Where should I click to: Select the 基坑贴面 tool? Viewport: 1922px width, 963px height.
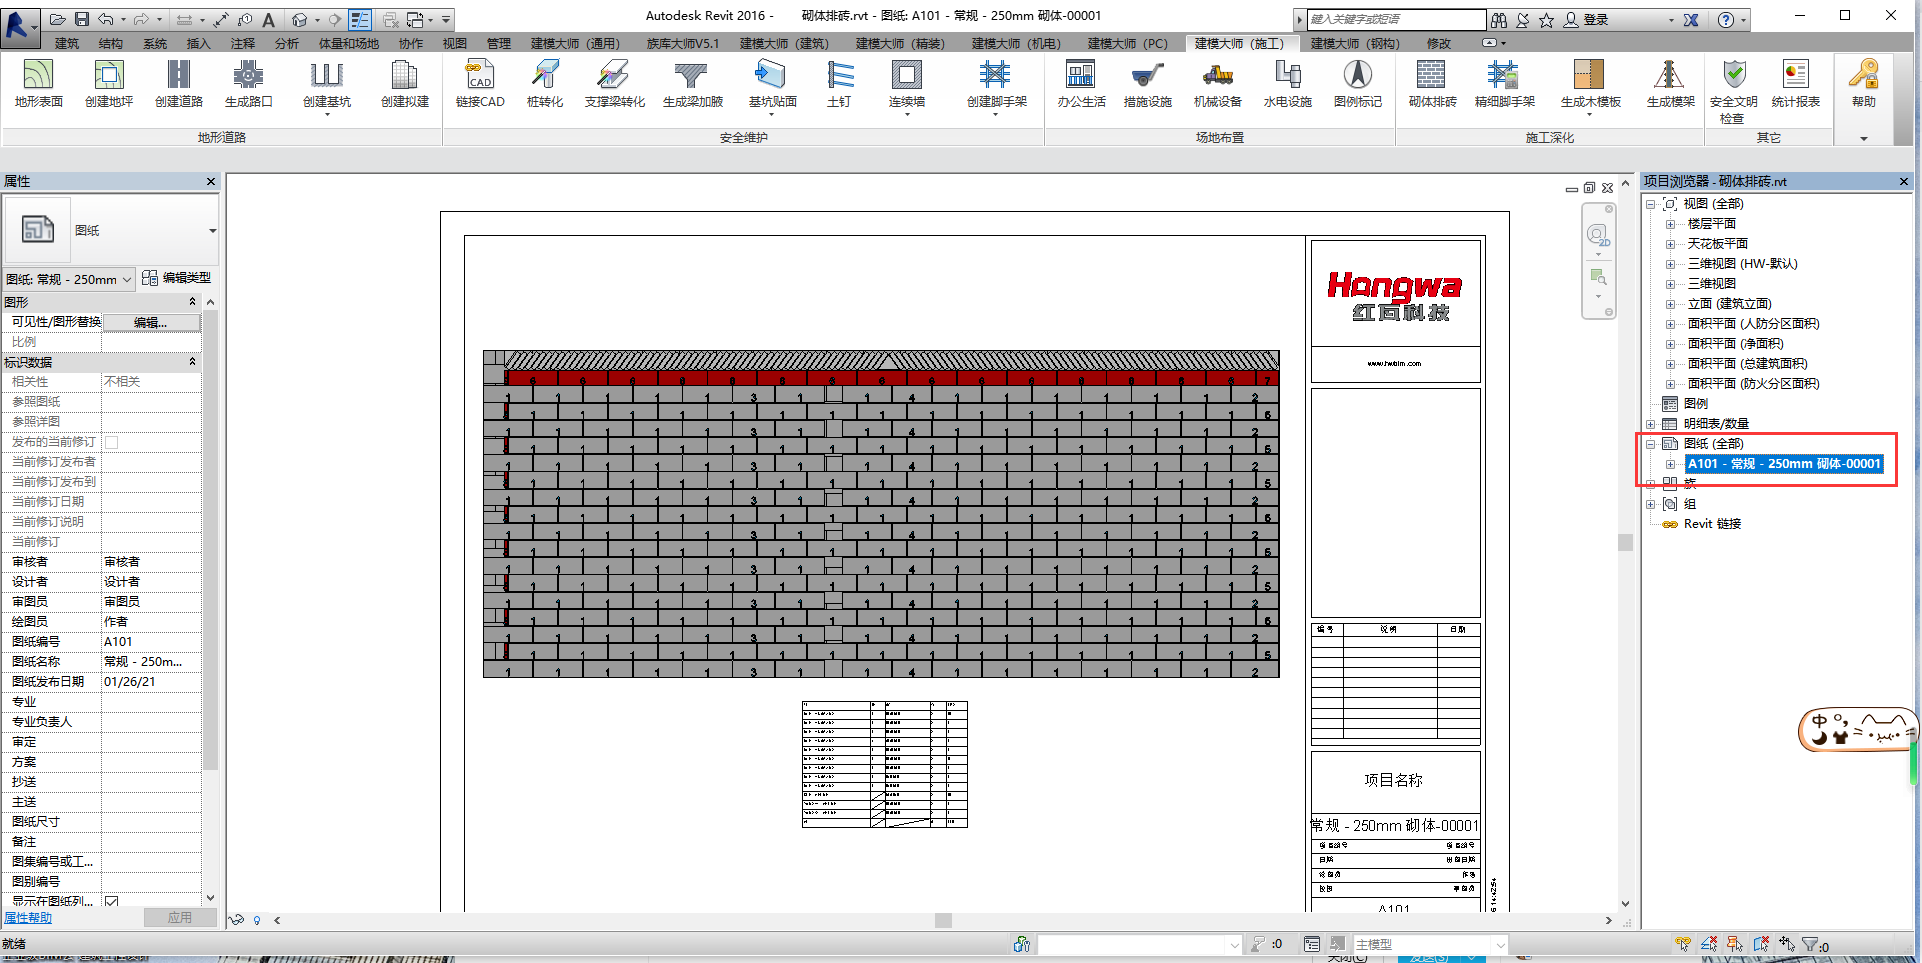772,86
